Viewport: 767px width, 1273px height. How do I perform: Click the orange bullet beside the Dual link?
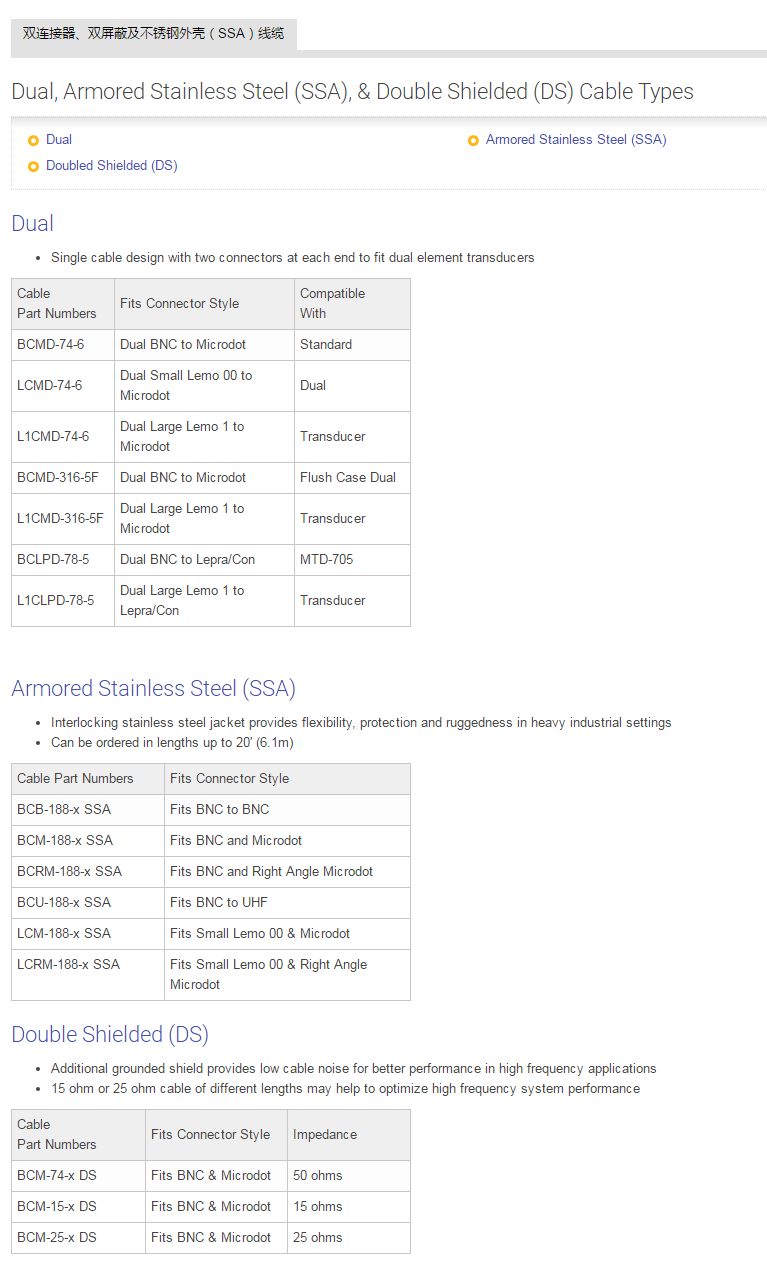pos(33,141)
